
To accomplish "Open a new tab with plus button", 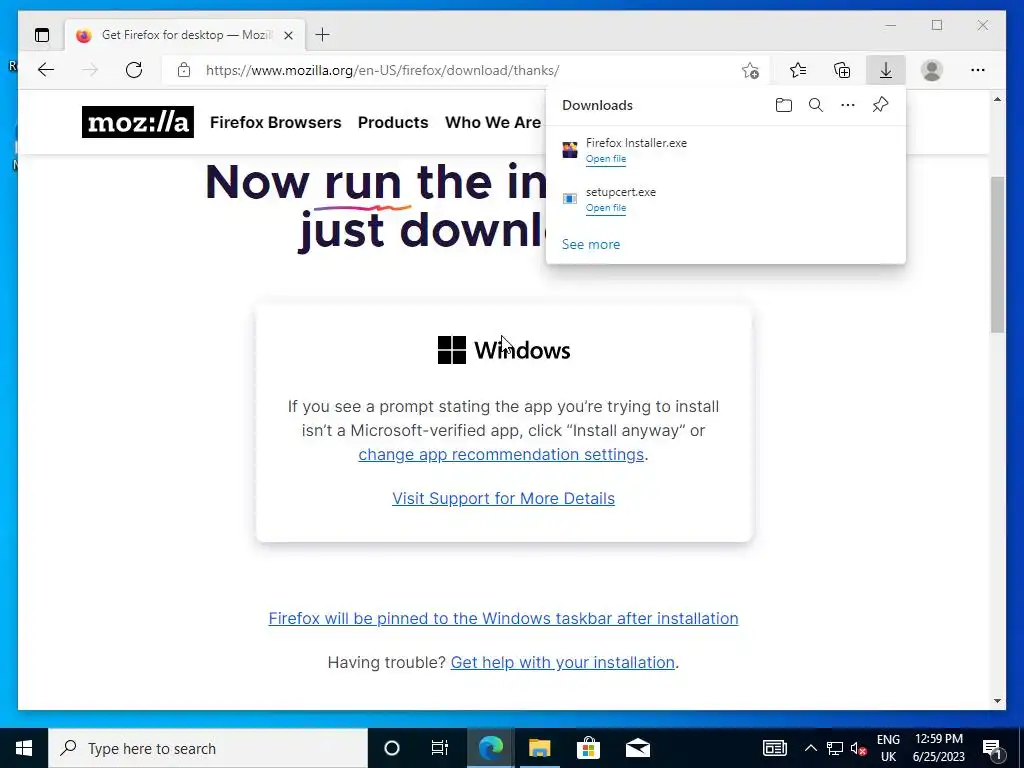I will tap(322, 35).
